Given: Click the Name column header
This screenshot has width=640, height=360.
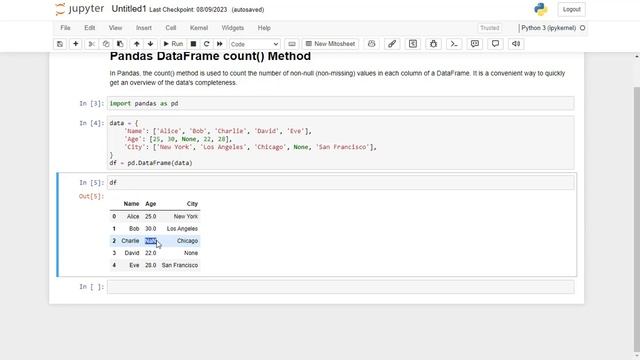Looking at the screenshot, I should click(x=131, y=204).
